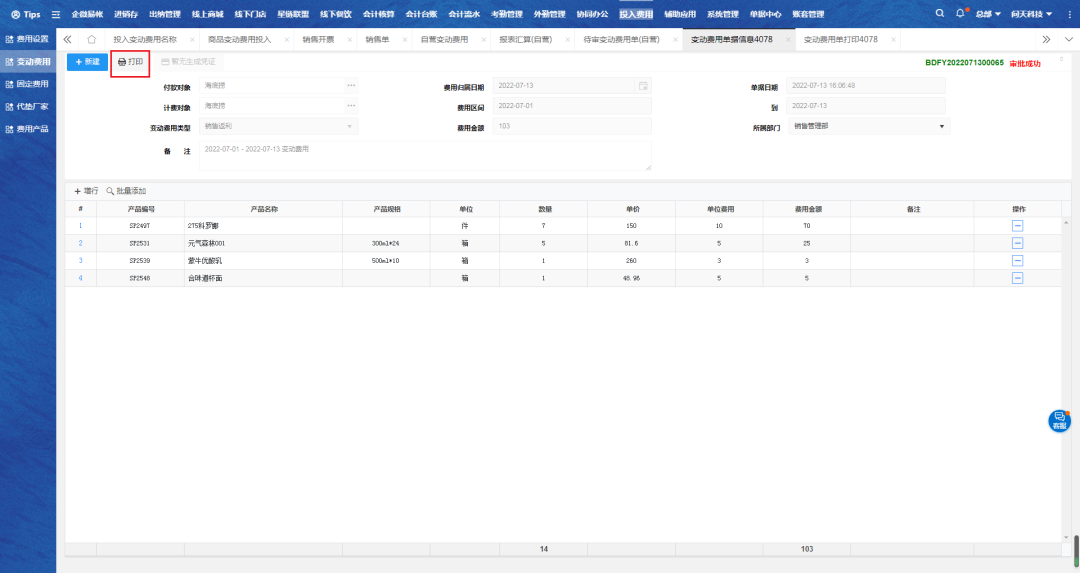Click the 客服 customer service floating icon
1080x573 pixels.
tap(1059, 421)
